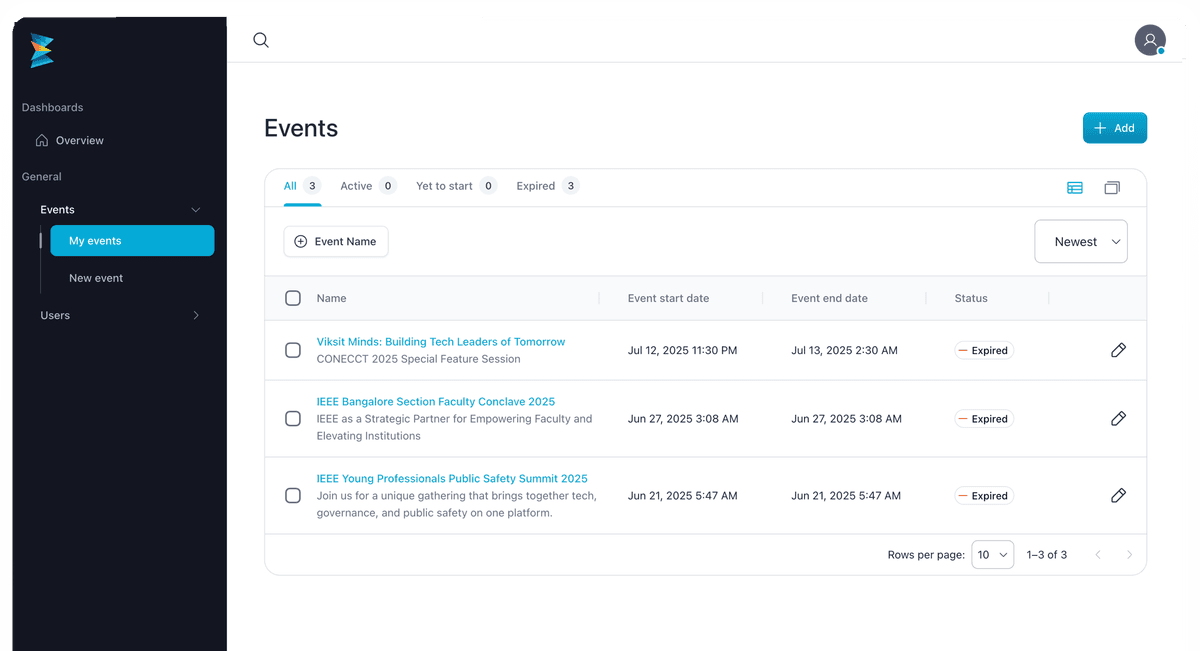Check the Viksit Minds event row
The height and width of the screenshot is (651, 1200).
(x=293, y=350)
